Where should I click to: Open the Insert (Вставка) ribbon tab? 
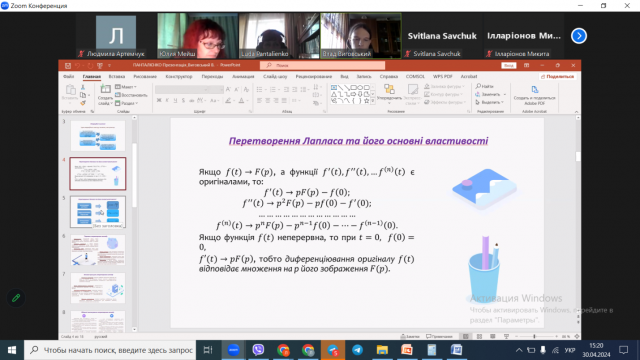click(117, 76)
